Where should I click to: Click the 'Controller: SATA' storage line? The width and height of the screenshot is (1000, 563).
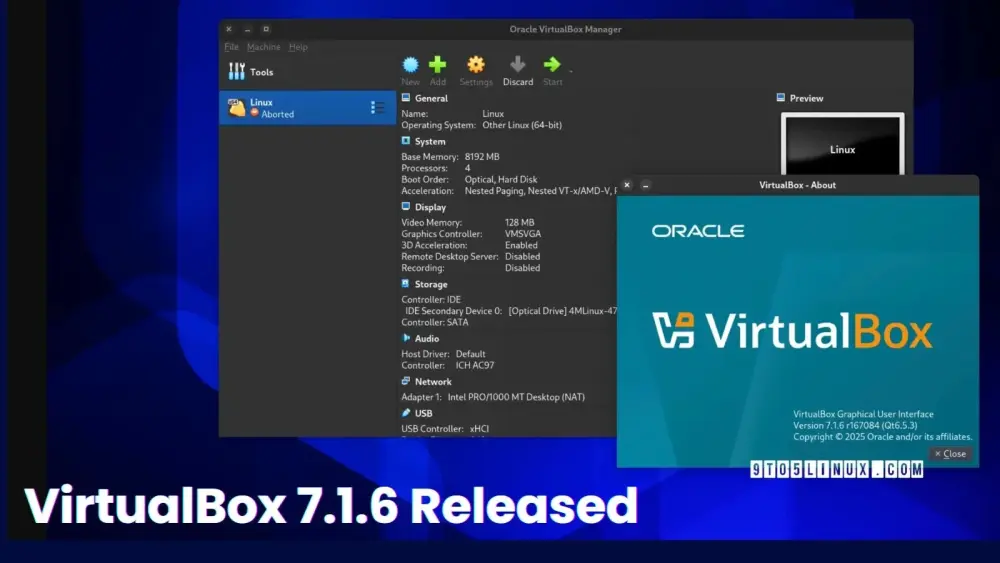[x=434, y=322]
